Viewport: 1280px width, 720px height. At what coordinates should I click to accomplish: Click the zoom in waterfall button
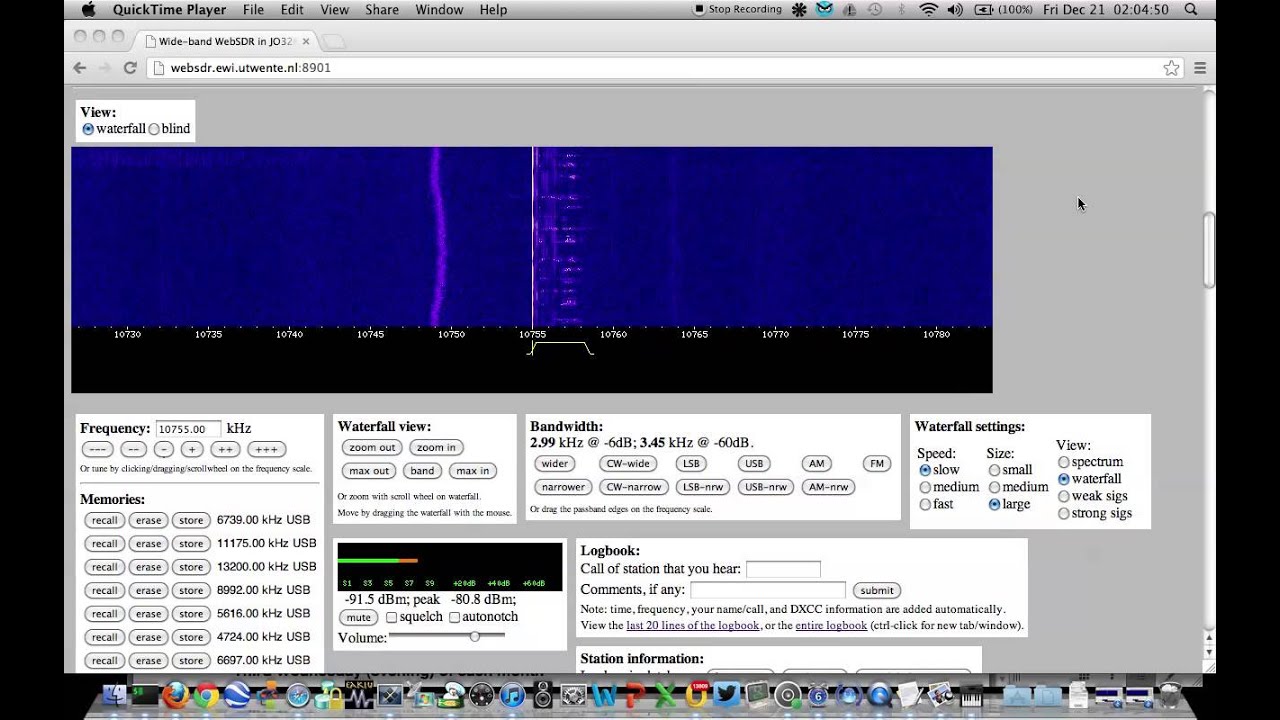coord(436,447)
